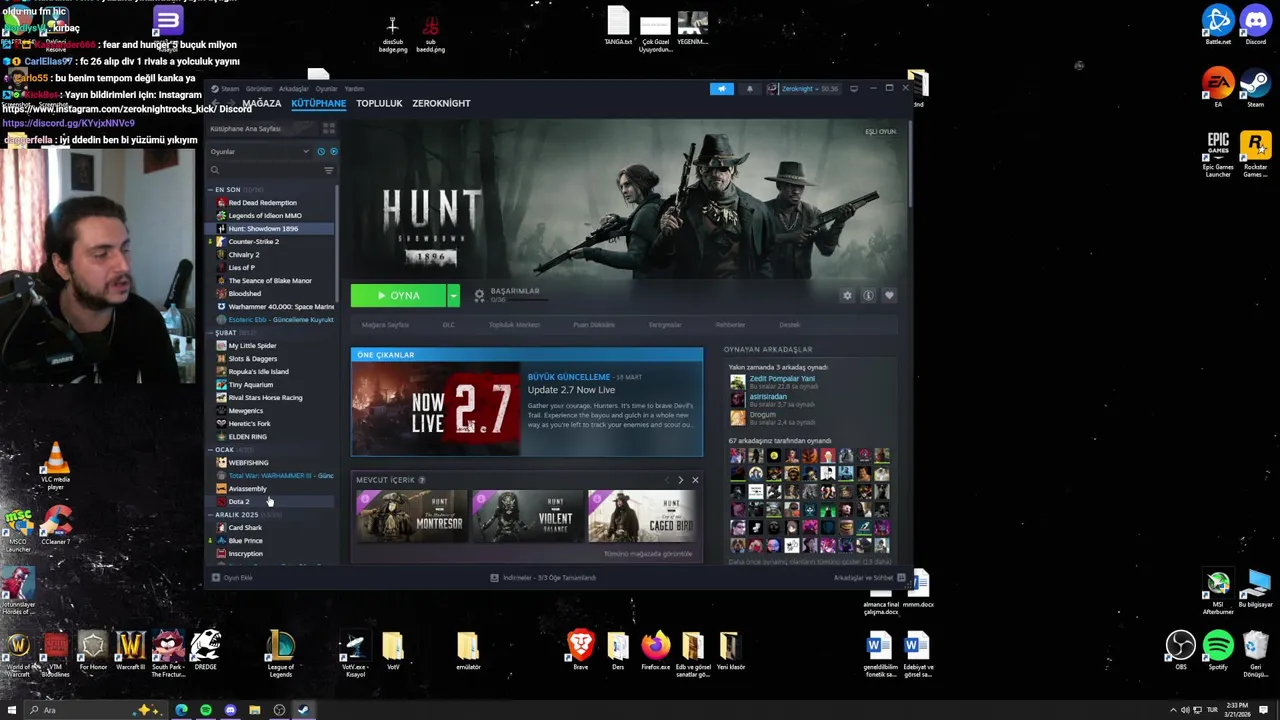Open the Steam notifications bell
Image resolution: width=1280 pixels, height=720 pixels.
(x=749, y=89)
